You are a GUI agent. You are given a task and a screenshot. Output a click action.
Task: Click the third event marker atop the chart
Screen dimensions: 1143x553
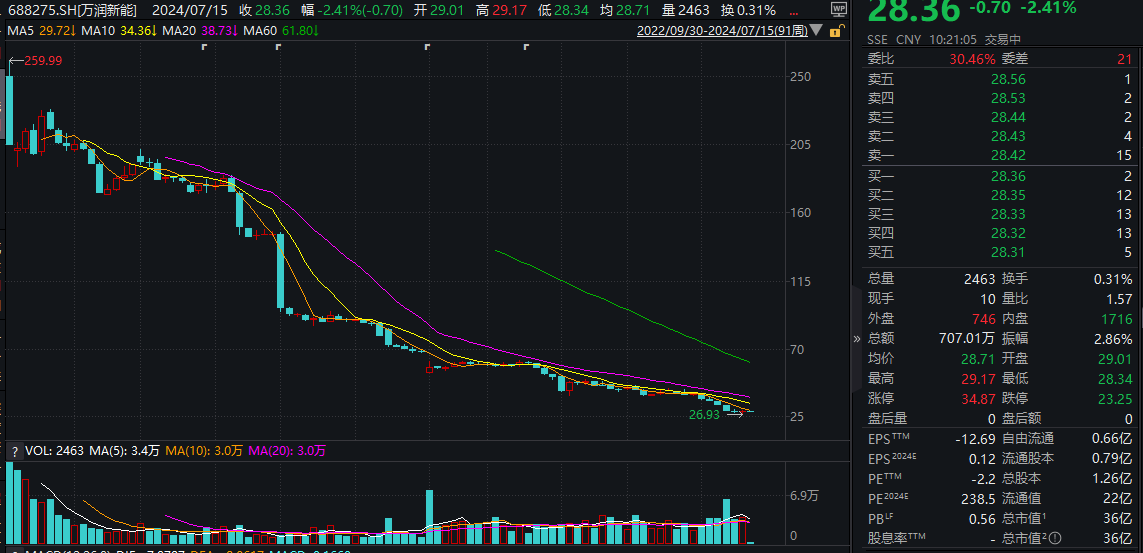click(427, 47)
